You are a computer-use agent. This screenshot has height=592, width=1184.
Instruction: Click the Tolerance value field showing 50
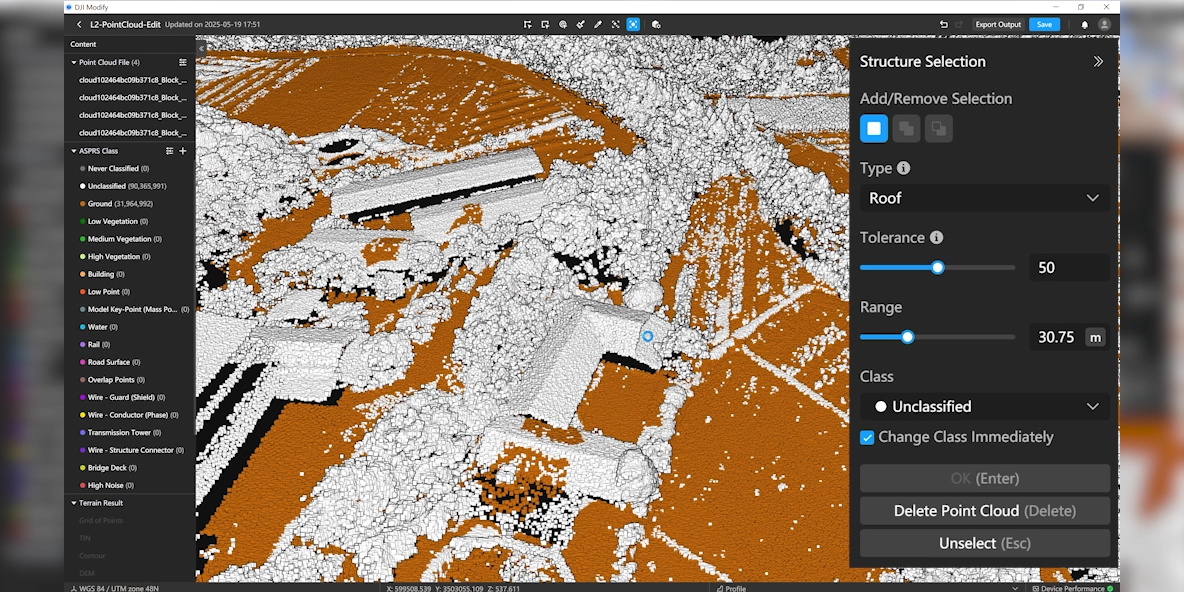(1068, 268)
